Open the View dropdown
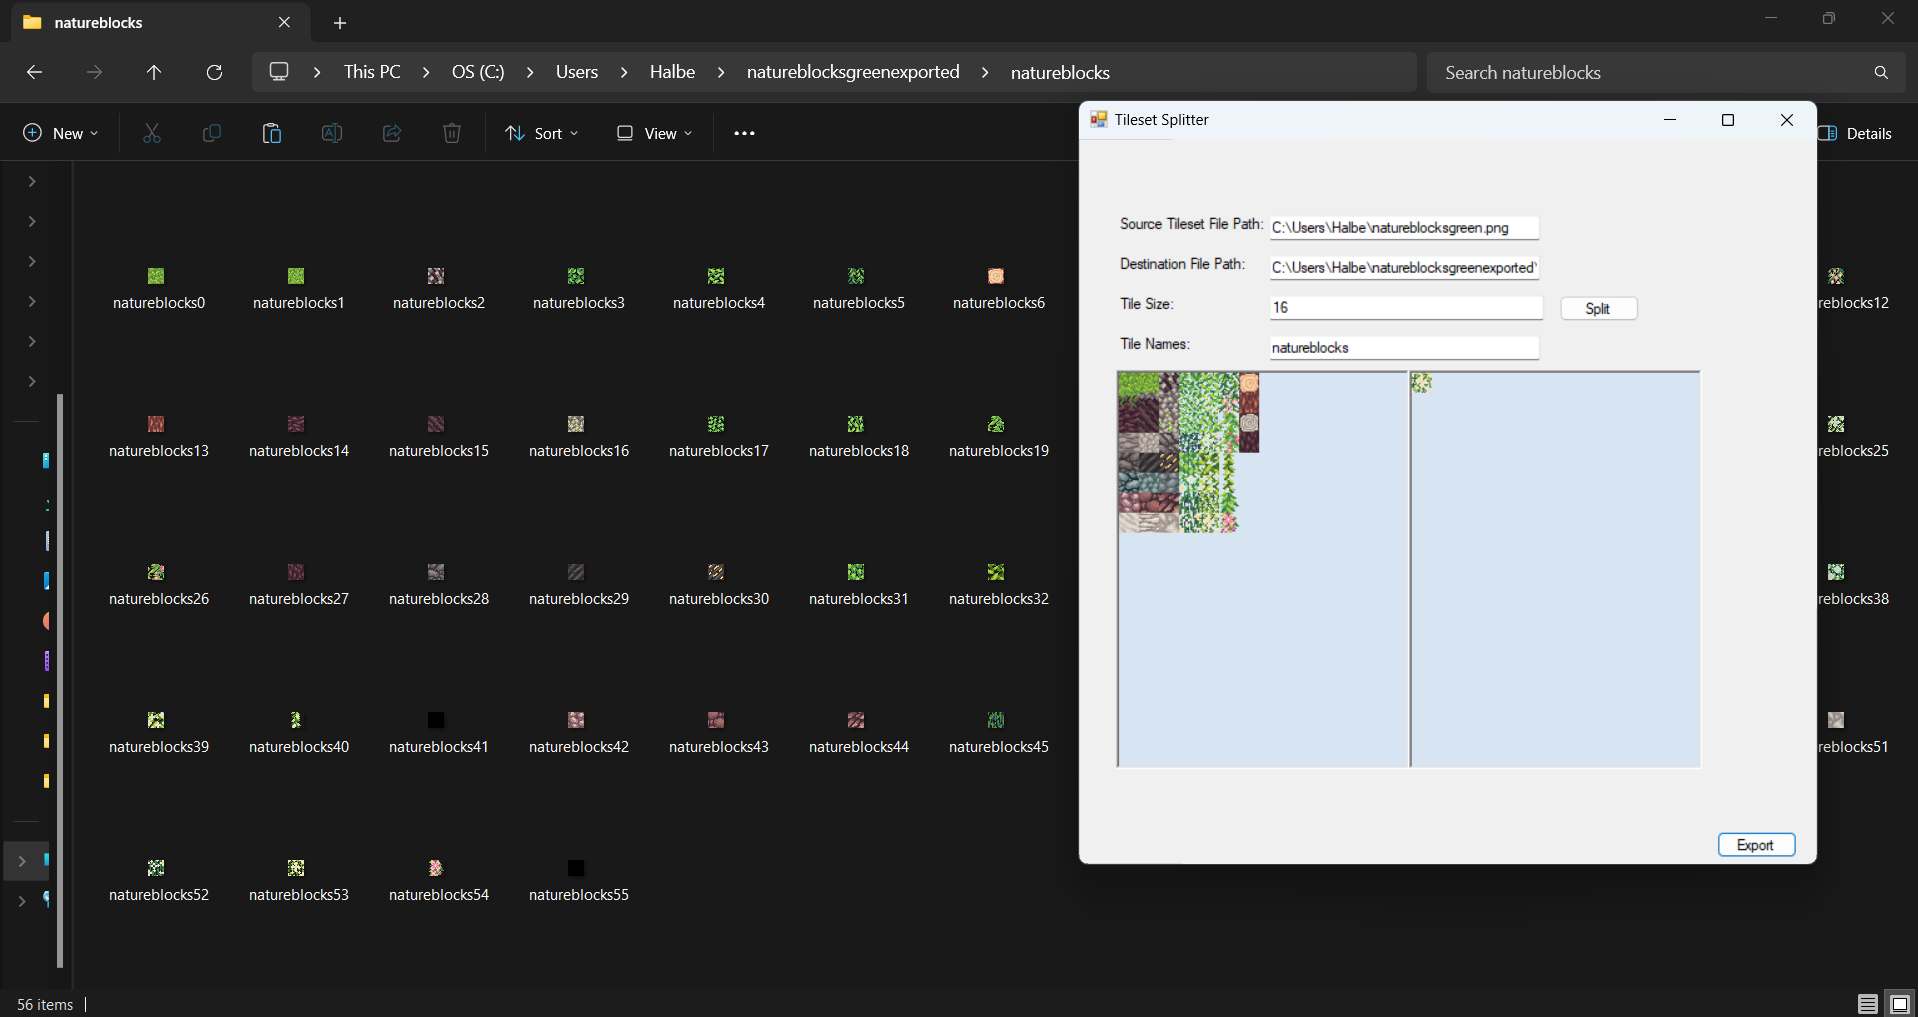The width and height of the screenshot is (1918, 1017). [x=654, y=133]
